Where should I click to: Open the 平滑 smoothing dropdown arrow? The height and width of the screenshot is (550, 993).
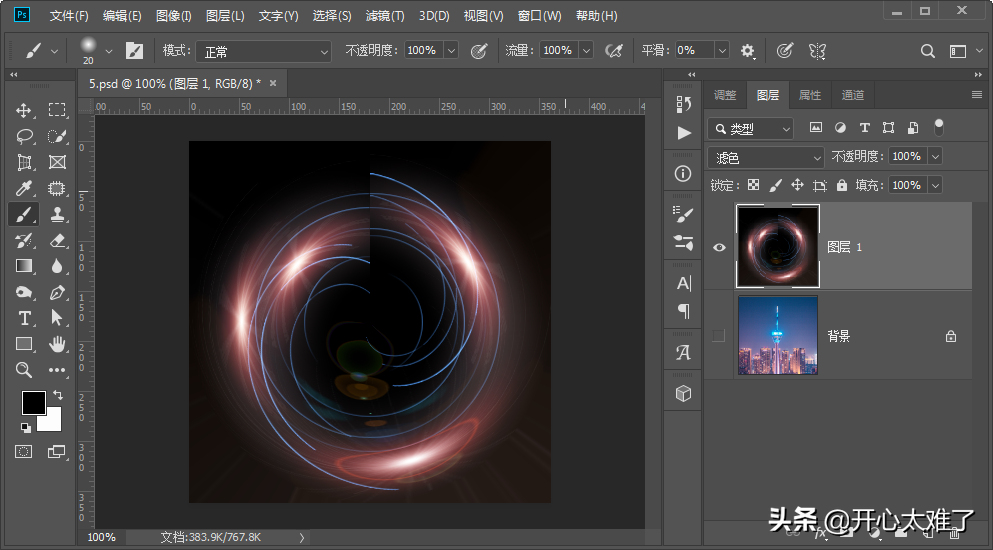[x=722, y=51]
